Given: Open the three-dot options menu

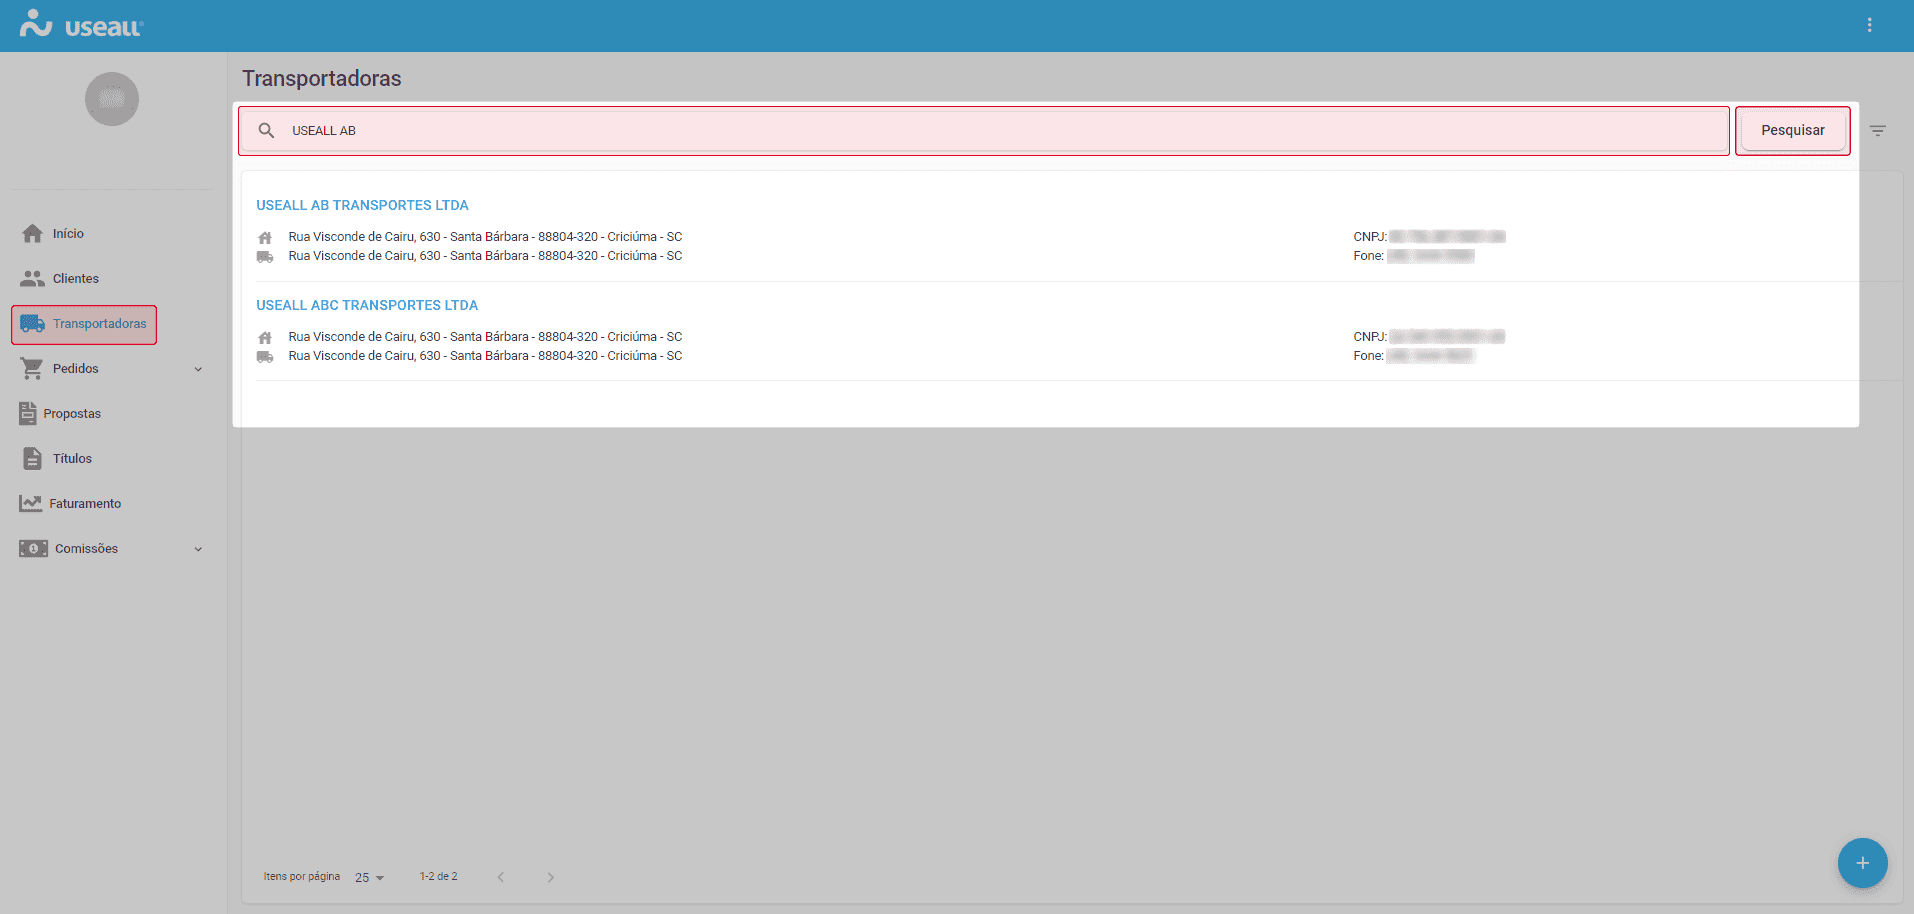Looking at the screenshot, I should (1869, 25).
